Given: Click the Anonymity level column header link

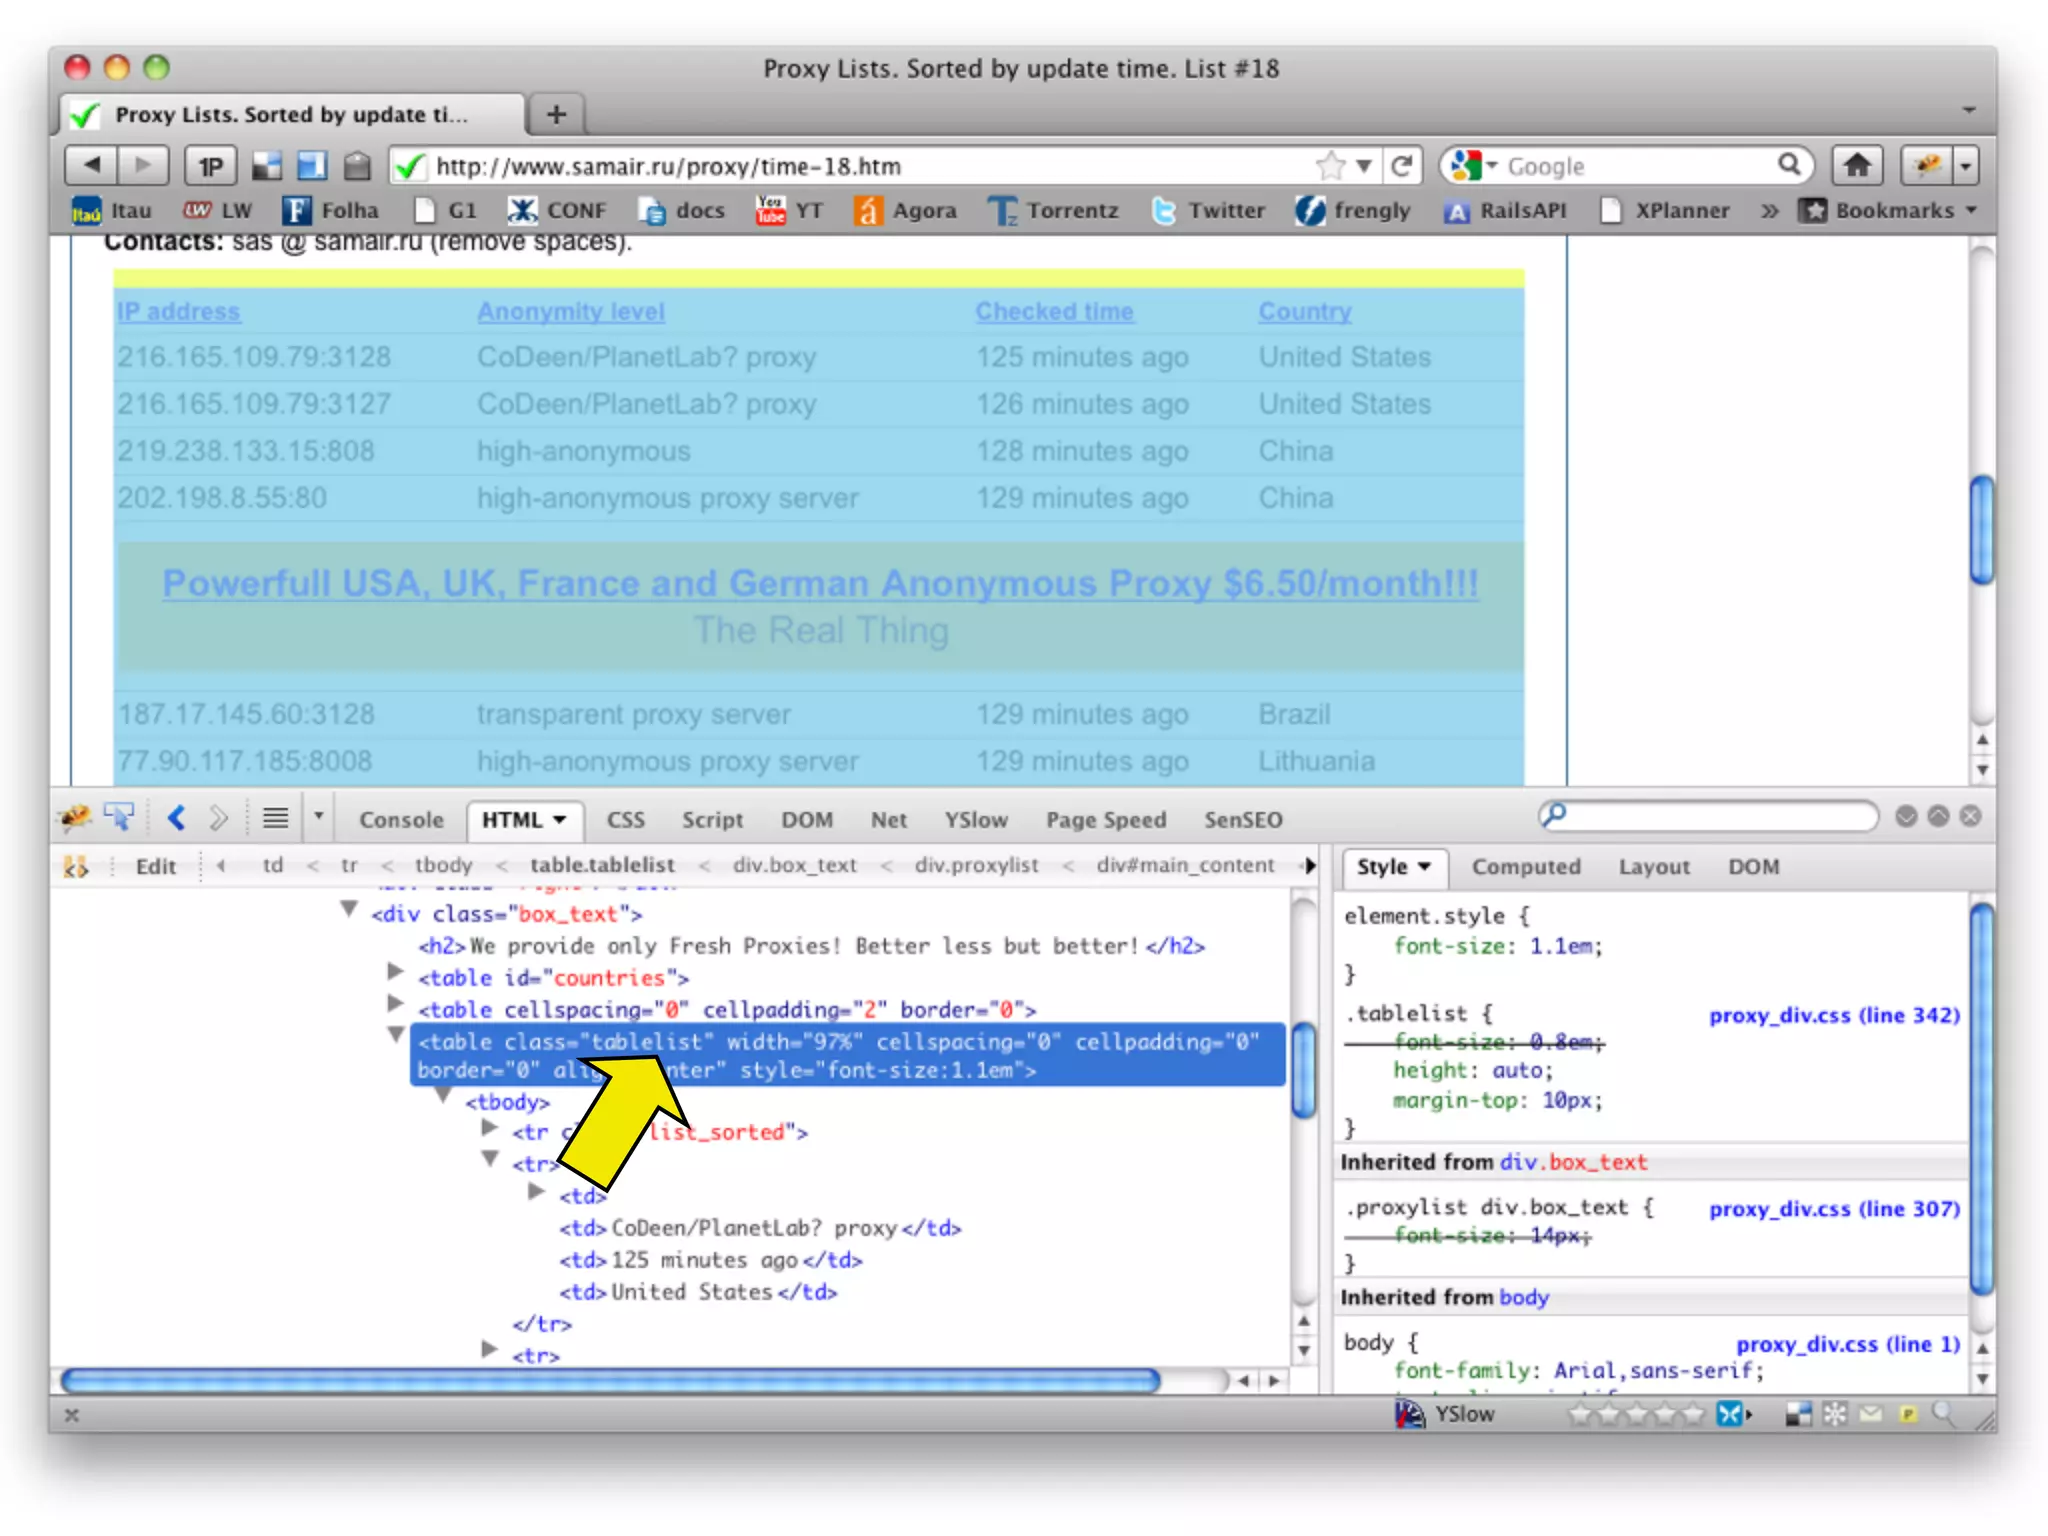Looking at the screenshot, I should point(570,312).
